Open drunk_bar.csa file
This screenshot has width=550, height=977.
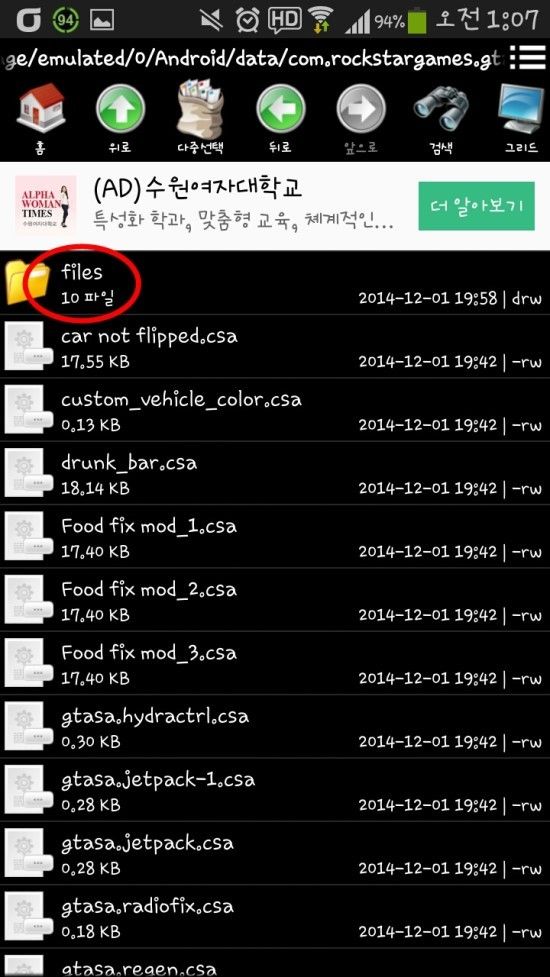pos(275,474)
